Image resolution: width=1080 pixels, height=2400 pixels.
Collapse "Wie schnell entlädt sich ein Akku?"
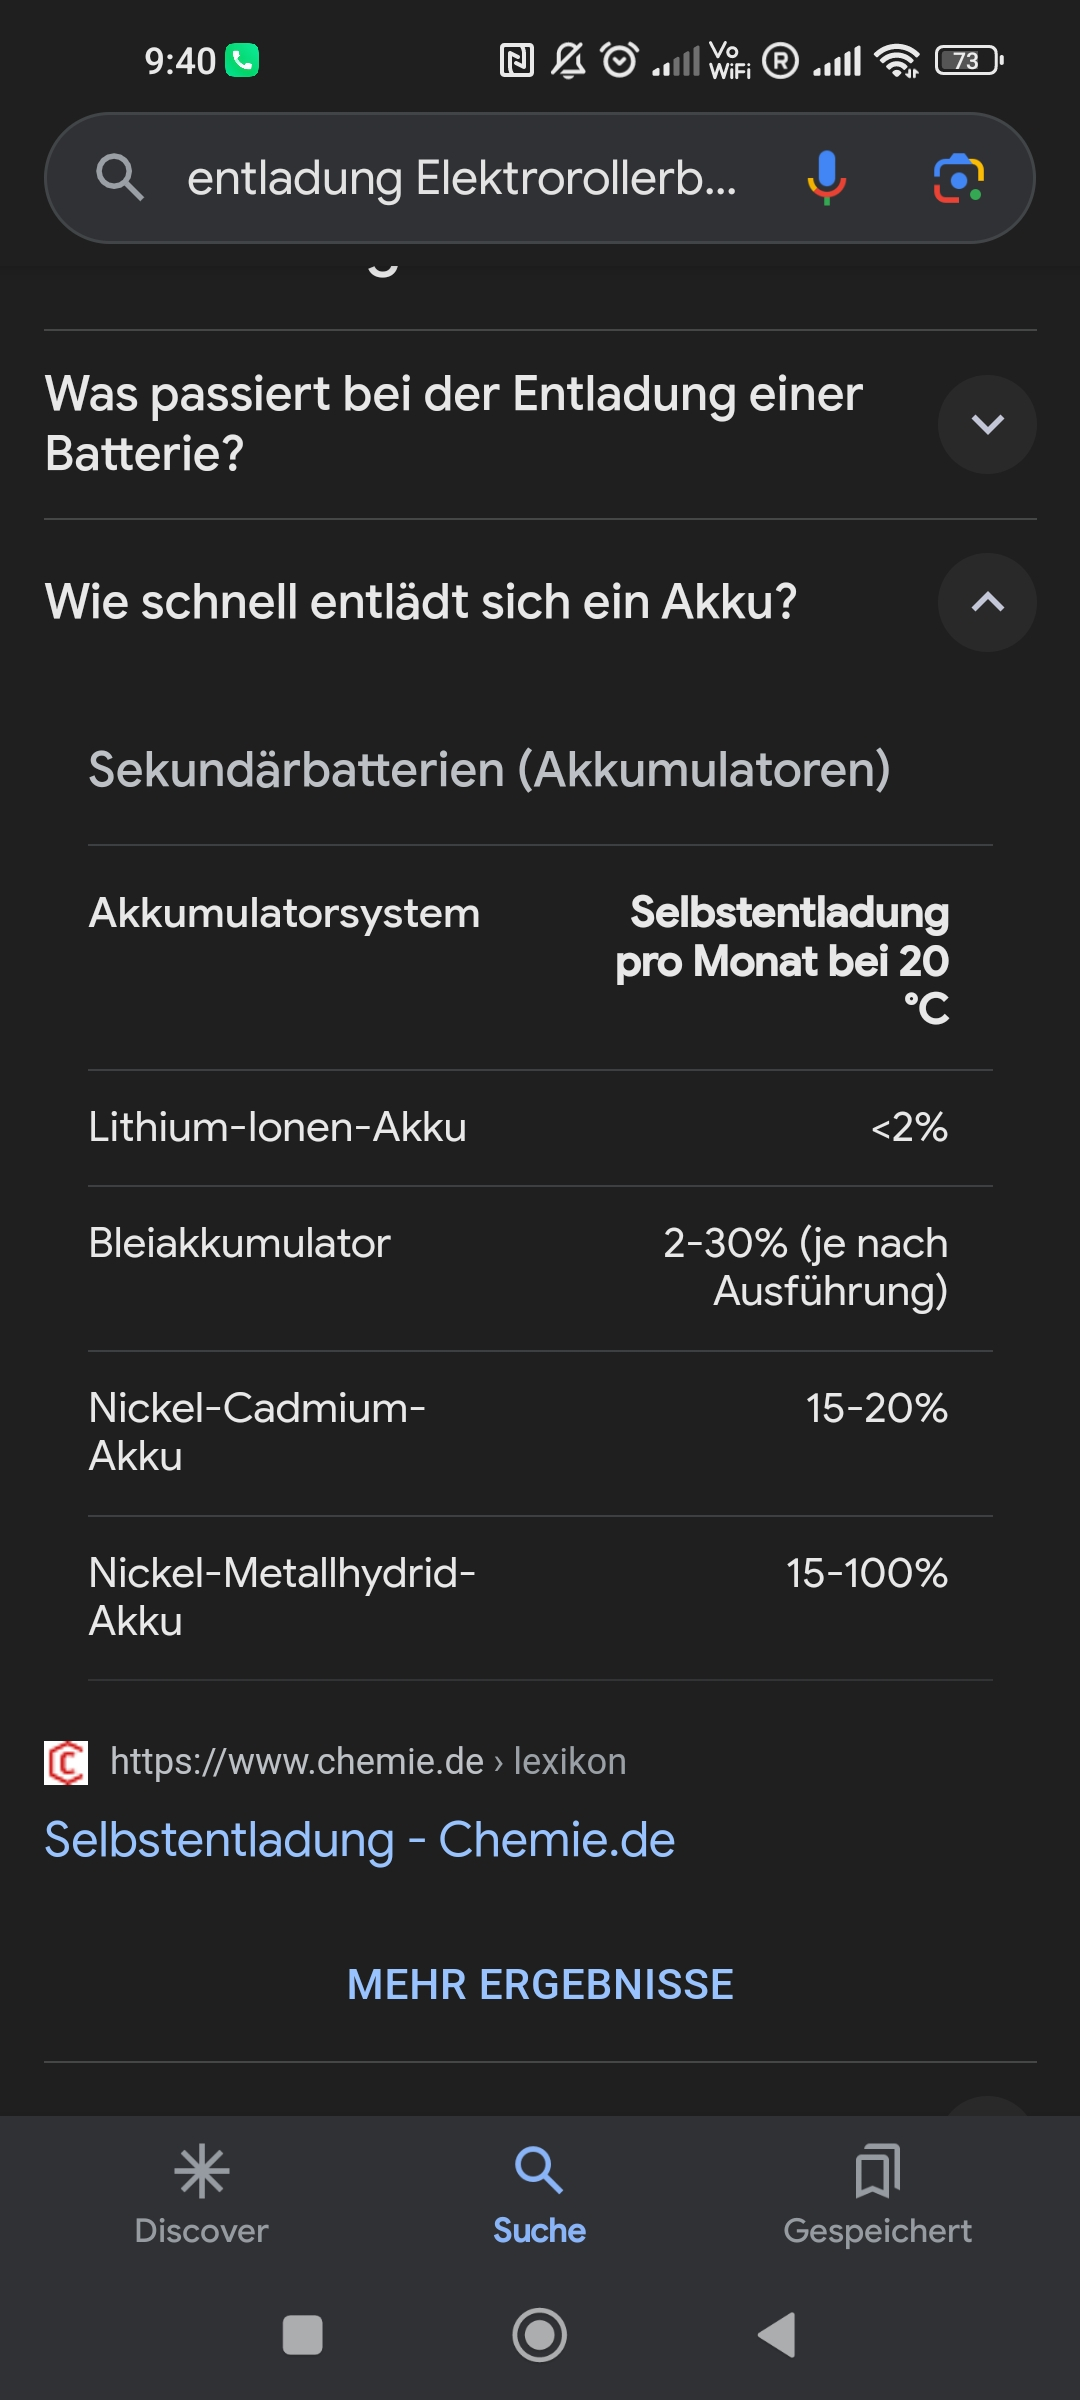[x=986, y=602]
